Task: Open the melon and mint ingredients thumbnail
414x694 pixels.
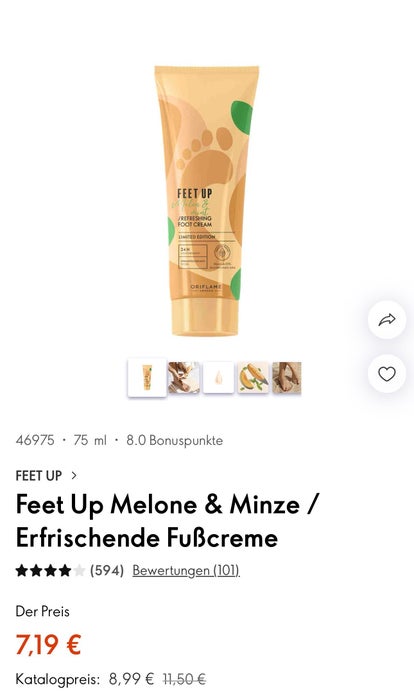Action: click(x=253, y=378)
